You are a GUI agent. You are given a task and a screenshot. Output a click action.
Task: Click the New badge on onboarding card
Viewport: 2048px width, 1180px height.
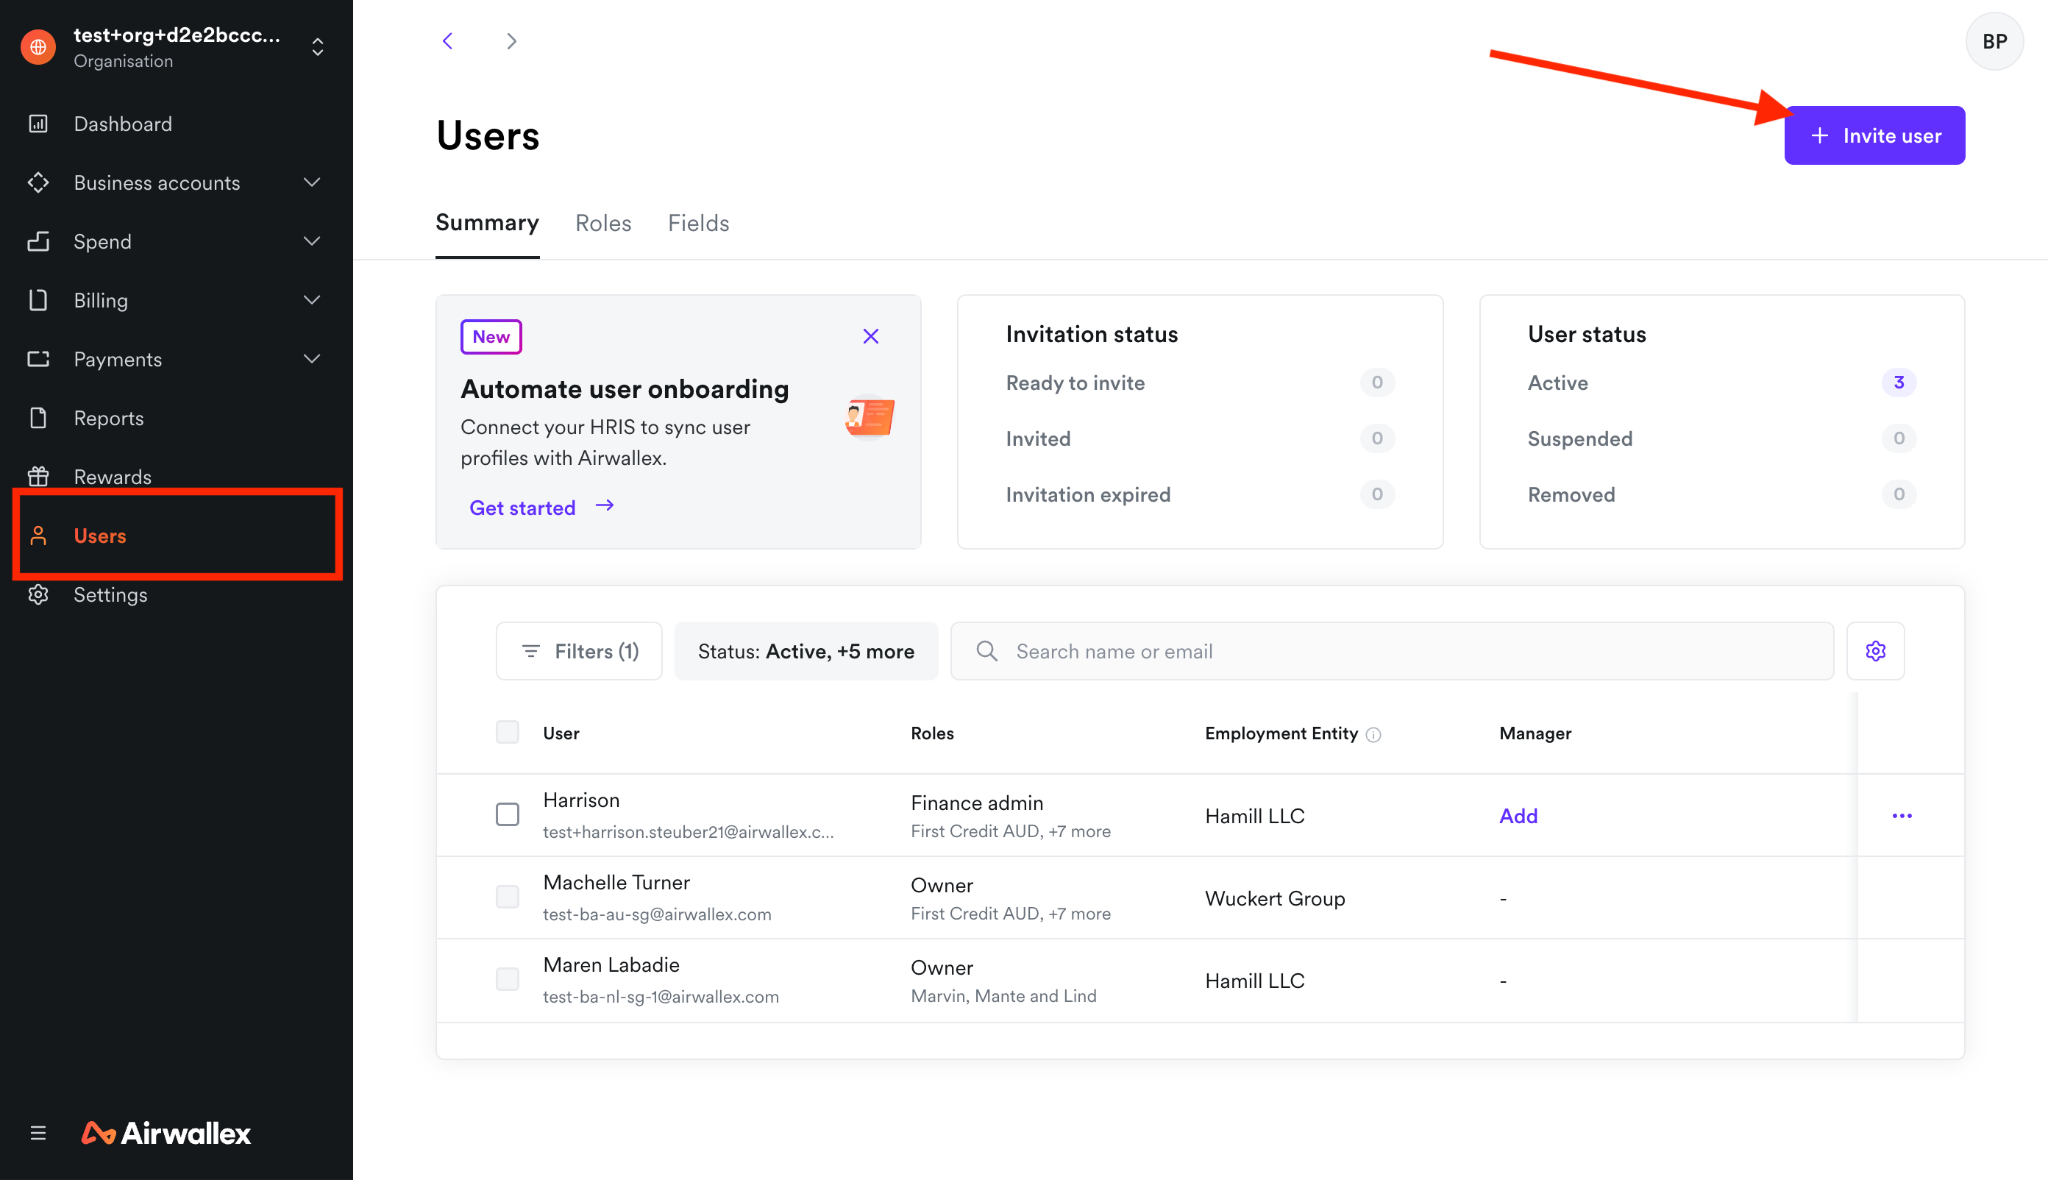(x=491, y=337)
